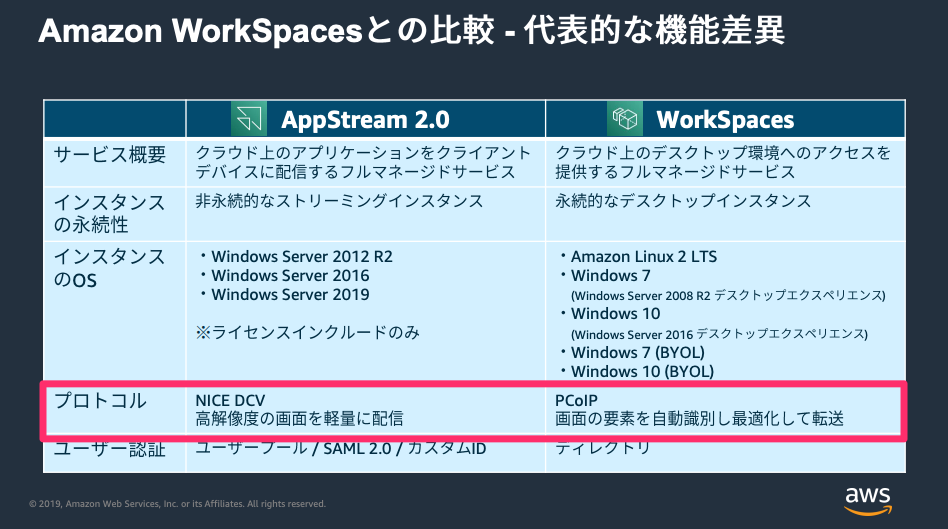
Task: Click the 'PCoIP' protocol name
Action: click(576, 400)
